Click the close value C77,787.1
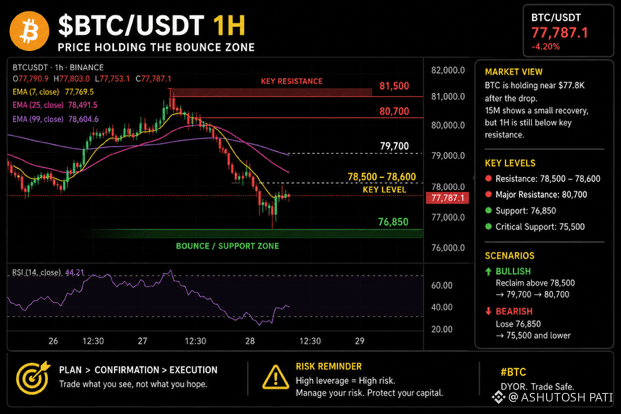 pos(153,79)
